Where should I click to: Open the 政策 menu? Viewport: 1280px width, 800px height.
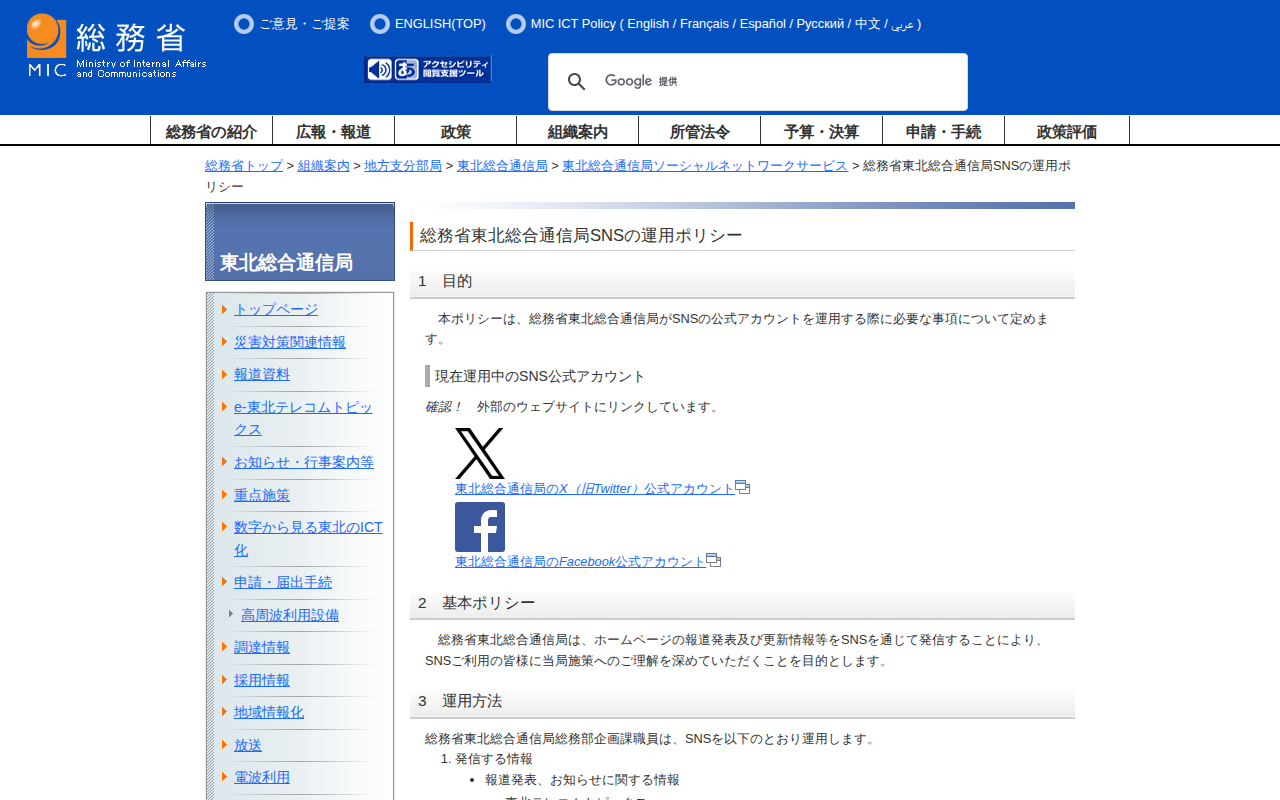[x=456, y=131]
